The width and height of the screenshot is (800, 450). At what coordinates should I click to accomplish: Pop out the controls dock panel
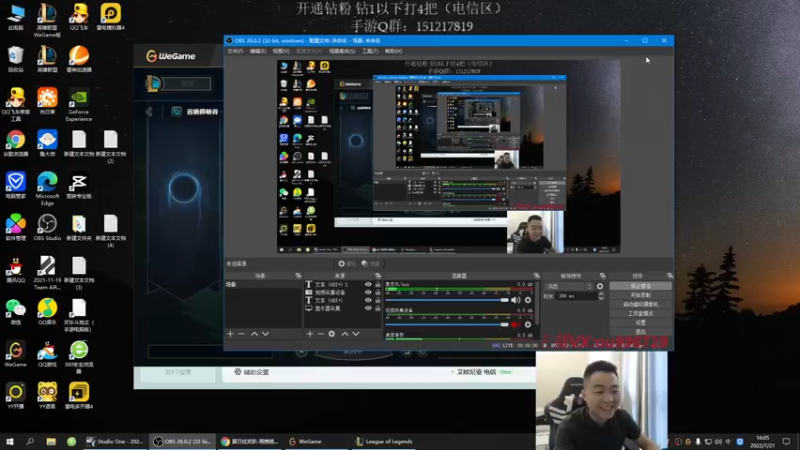[x=669, y=276]
